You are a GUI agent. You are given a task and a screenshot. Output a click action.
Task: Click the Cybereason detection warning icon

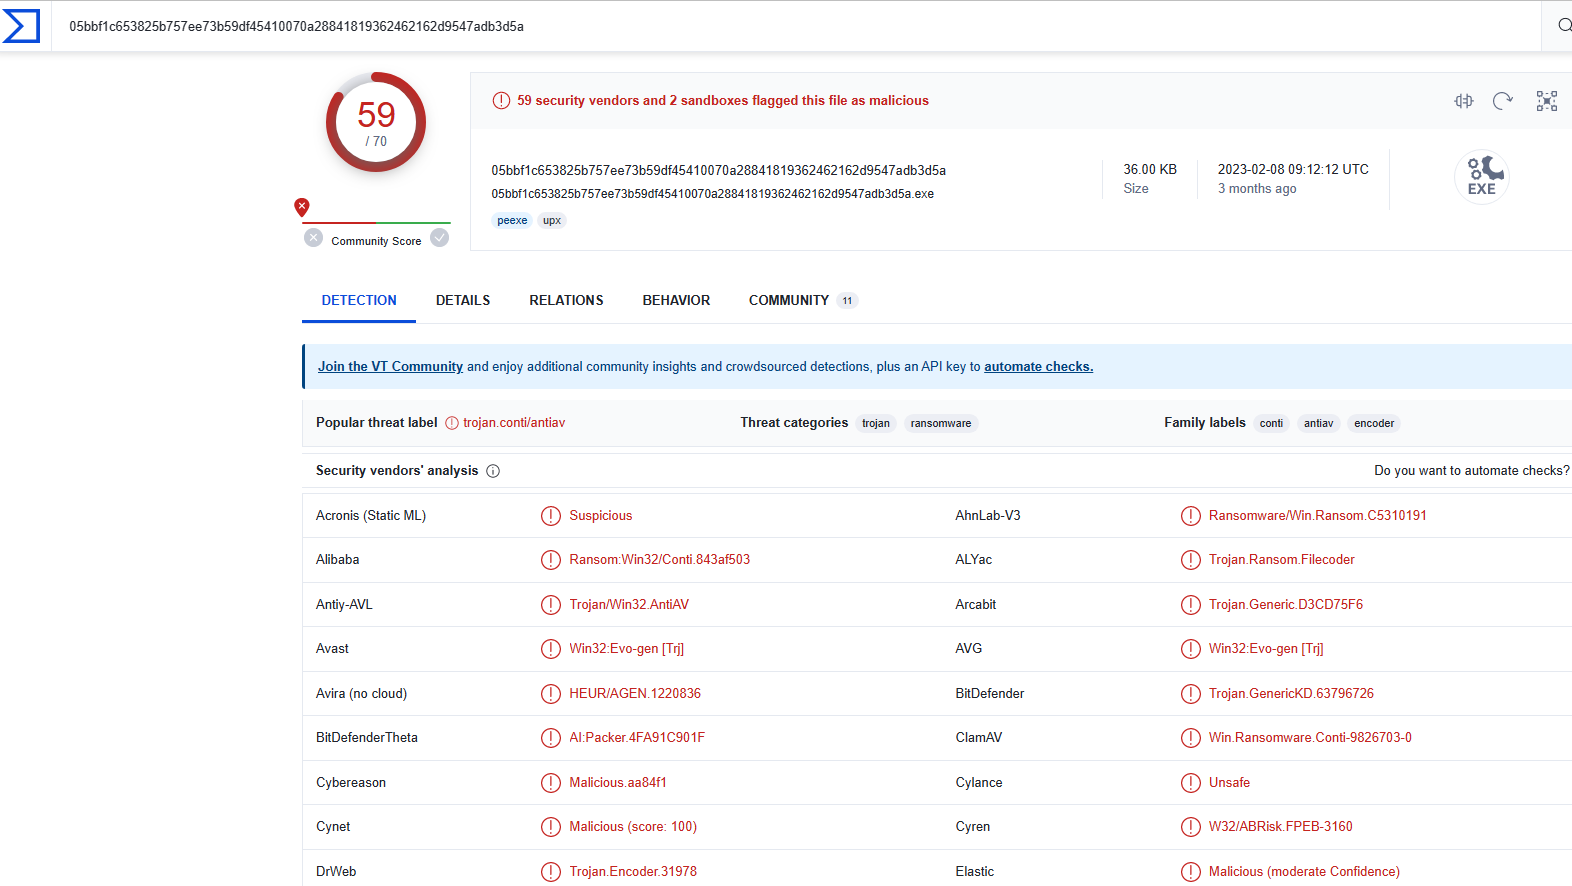point(551,783)
